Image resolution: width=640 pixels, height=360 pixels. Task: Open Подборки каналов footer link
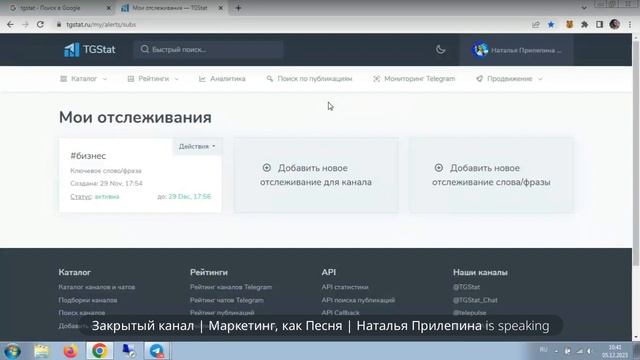click(x=88, y=300)
